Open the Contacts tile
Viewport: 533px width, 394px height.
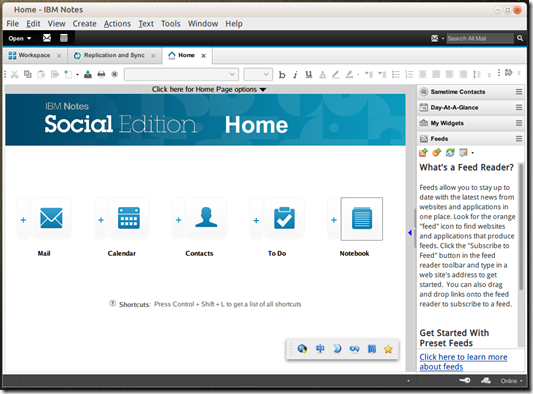[206, 218]
